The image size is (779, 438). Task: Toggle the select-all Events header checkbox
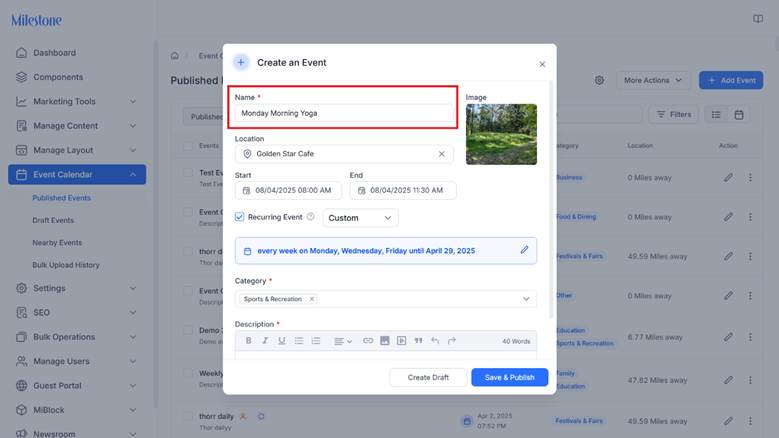coord(188,146)
